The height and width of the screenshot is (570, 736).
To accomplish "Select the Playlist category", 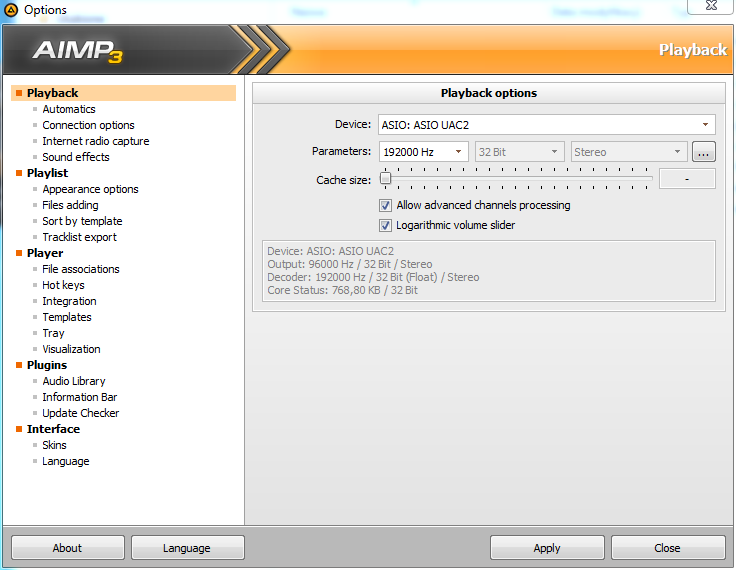I will (47, 173).
